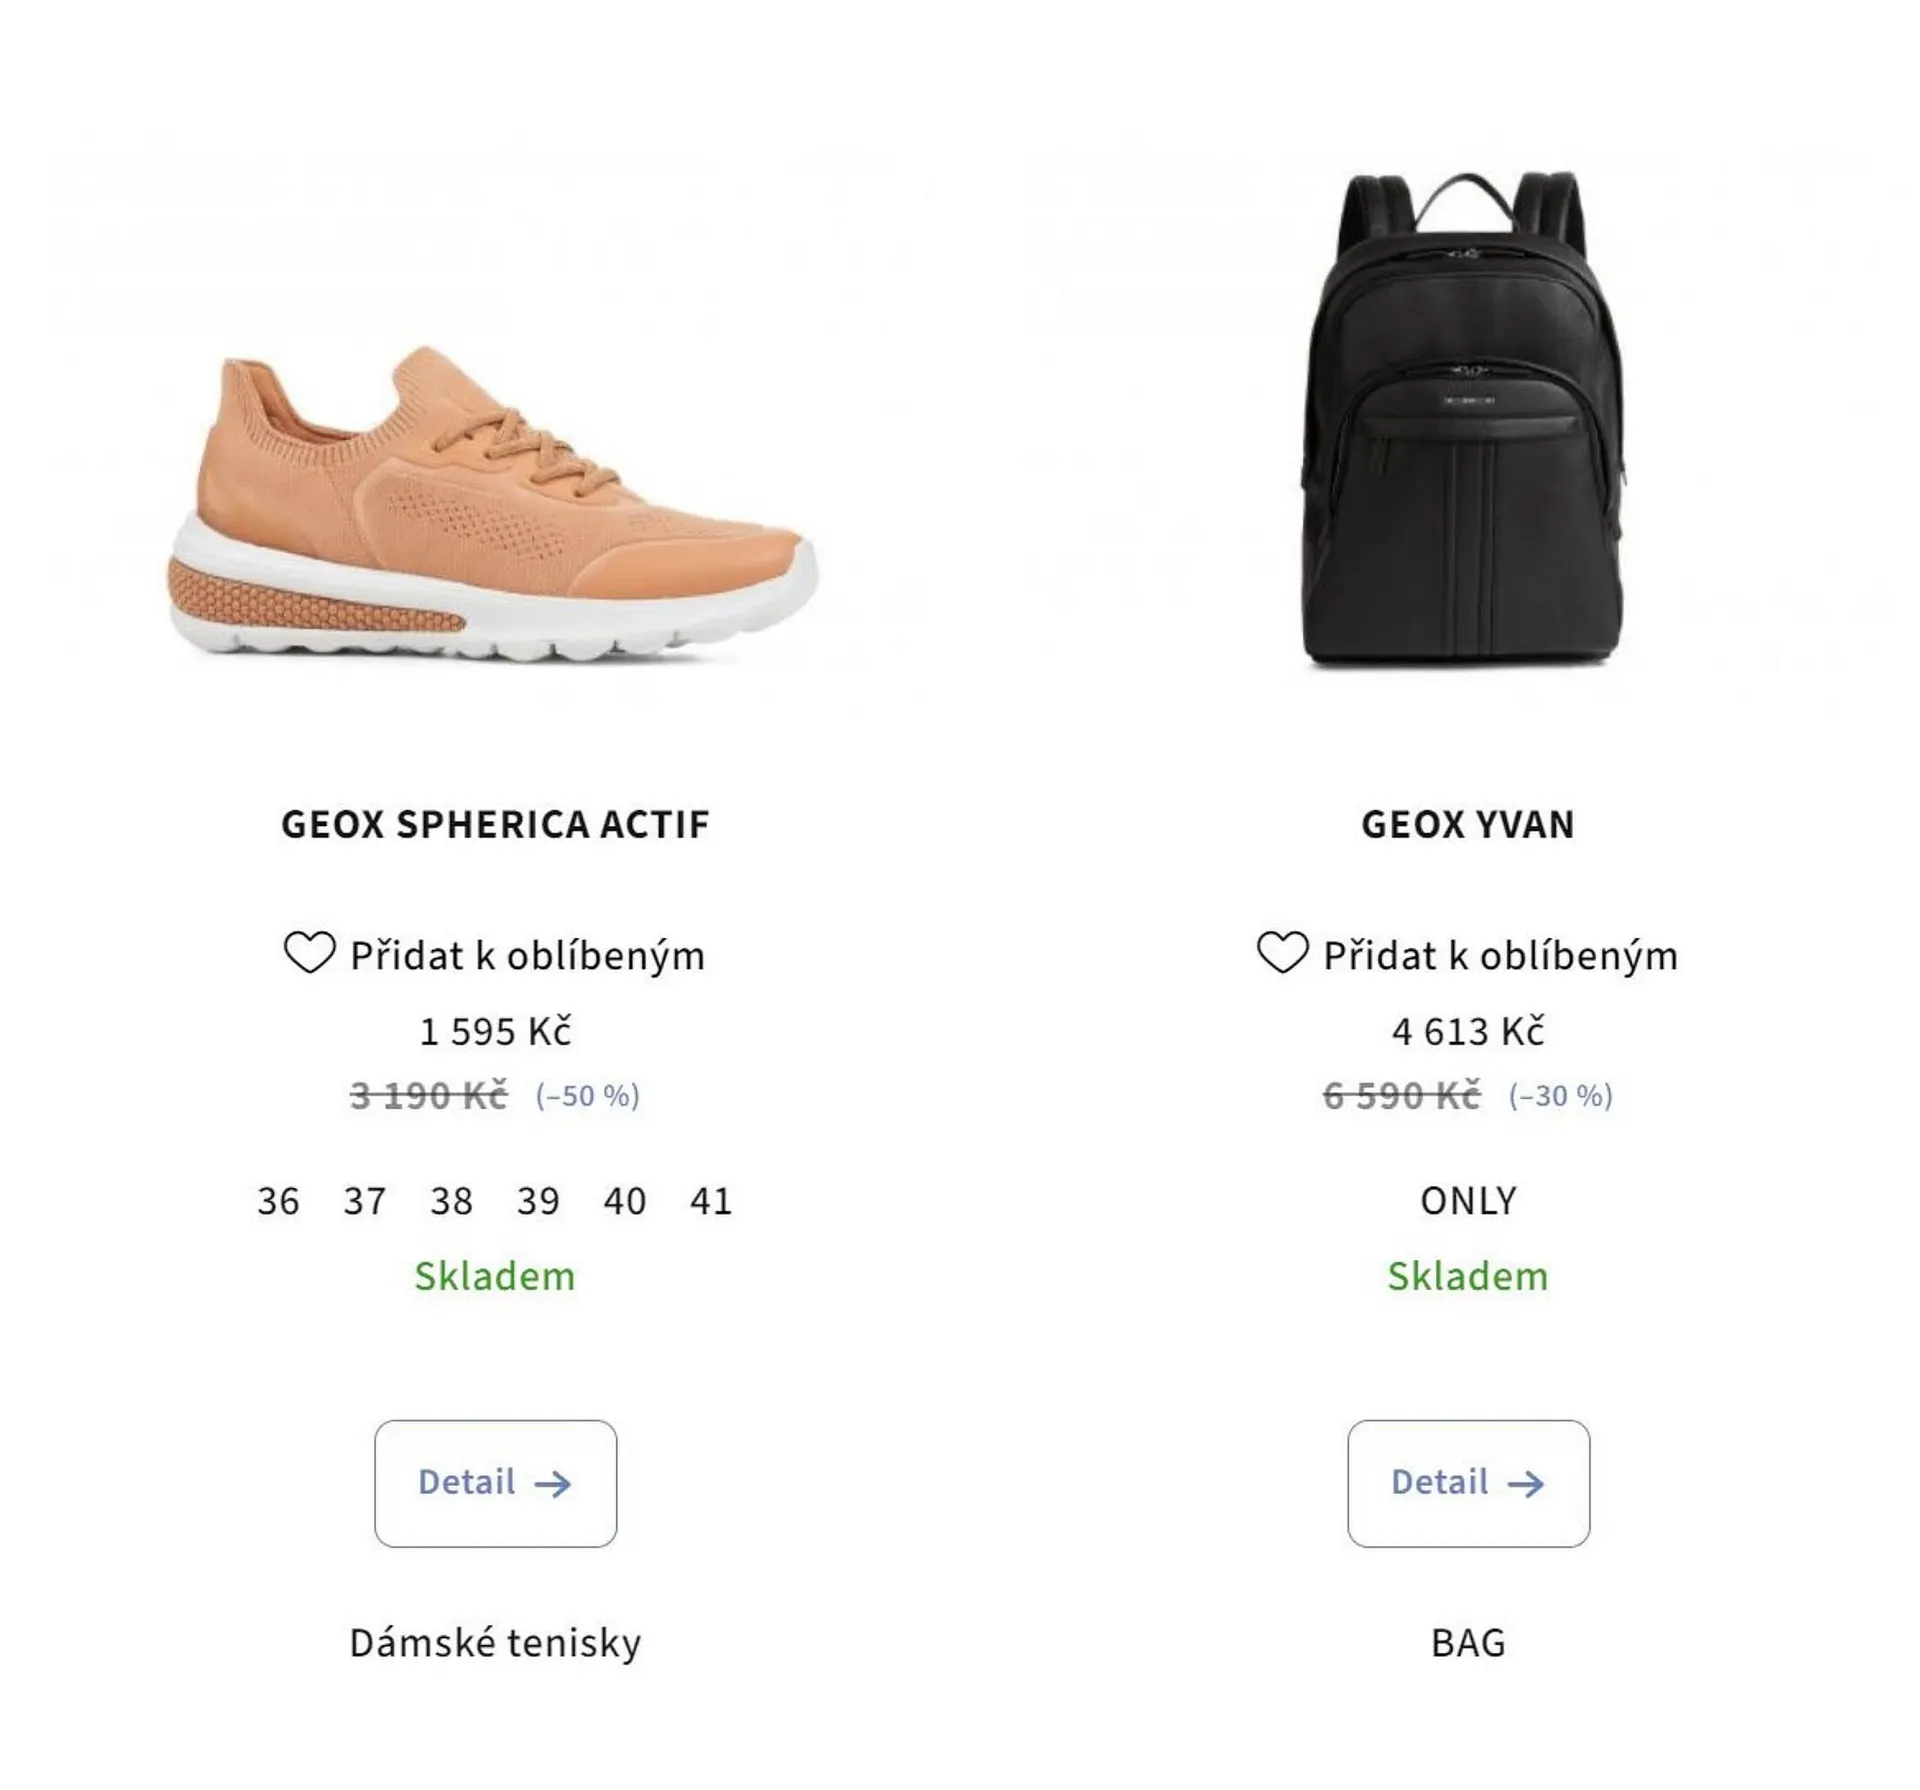Open GEOX SPHERICA ACTIF product title

click(x=495, y=825)
